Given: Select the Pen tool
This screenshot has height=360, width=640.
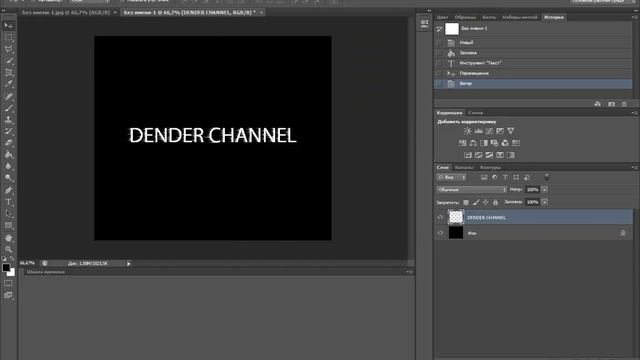Looking at the screenshot, I should point(9,190).
